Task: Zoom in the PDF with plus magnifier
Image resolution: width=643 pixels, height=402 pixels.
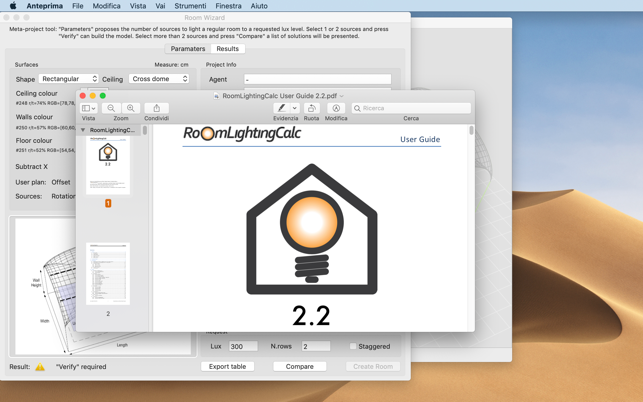Action: point(130,108)
